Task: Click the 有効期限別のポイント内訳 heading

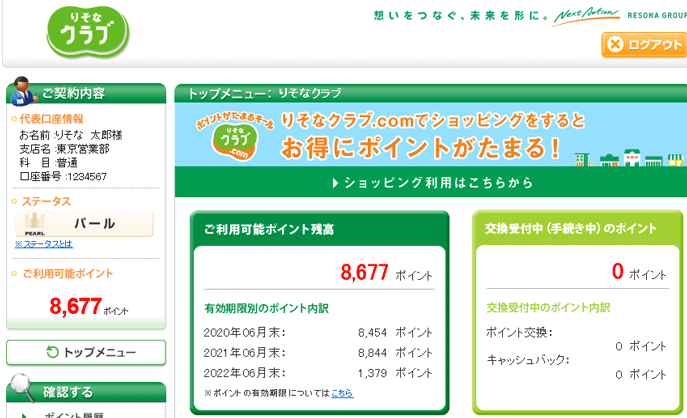Action: click(x=266, y=308)
